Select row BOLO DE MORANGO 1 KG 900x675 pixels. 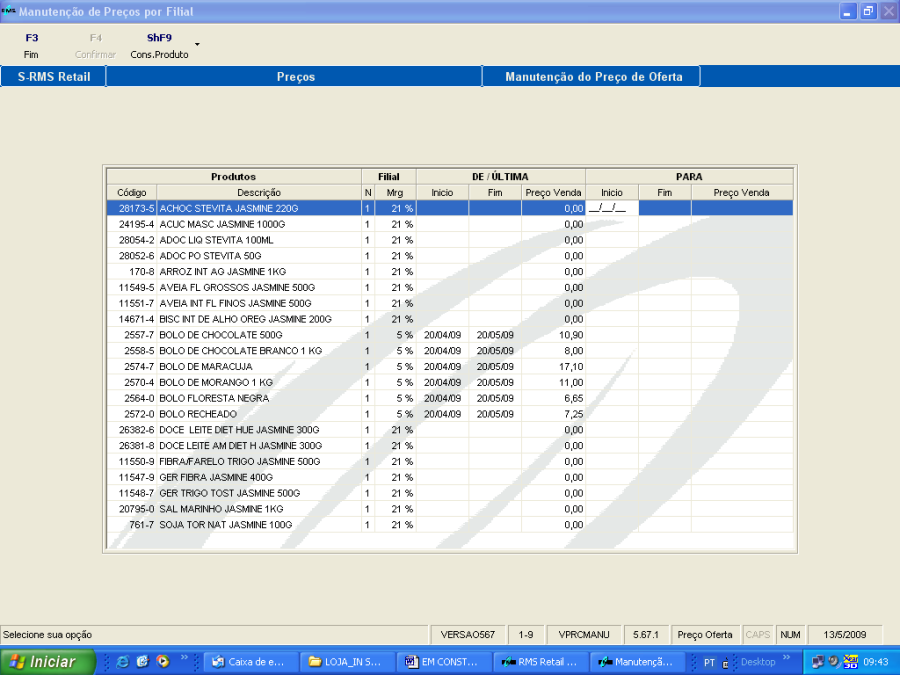(x=449, y=382)
